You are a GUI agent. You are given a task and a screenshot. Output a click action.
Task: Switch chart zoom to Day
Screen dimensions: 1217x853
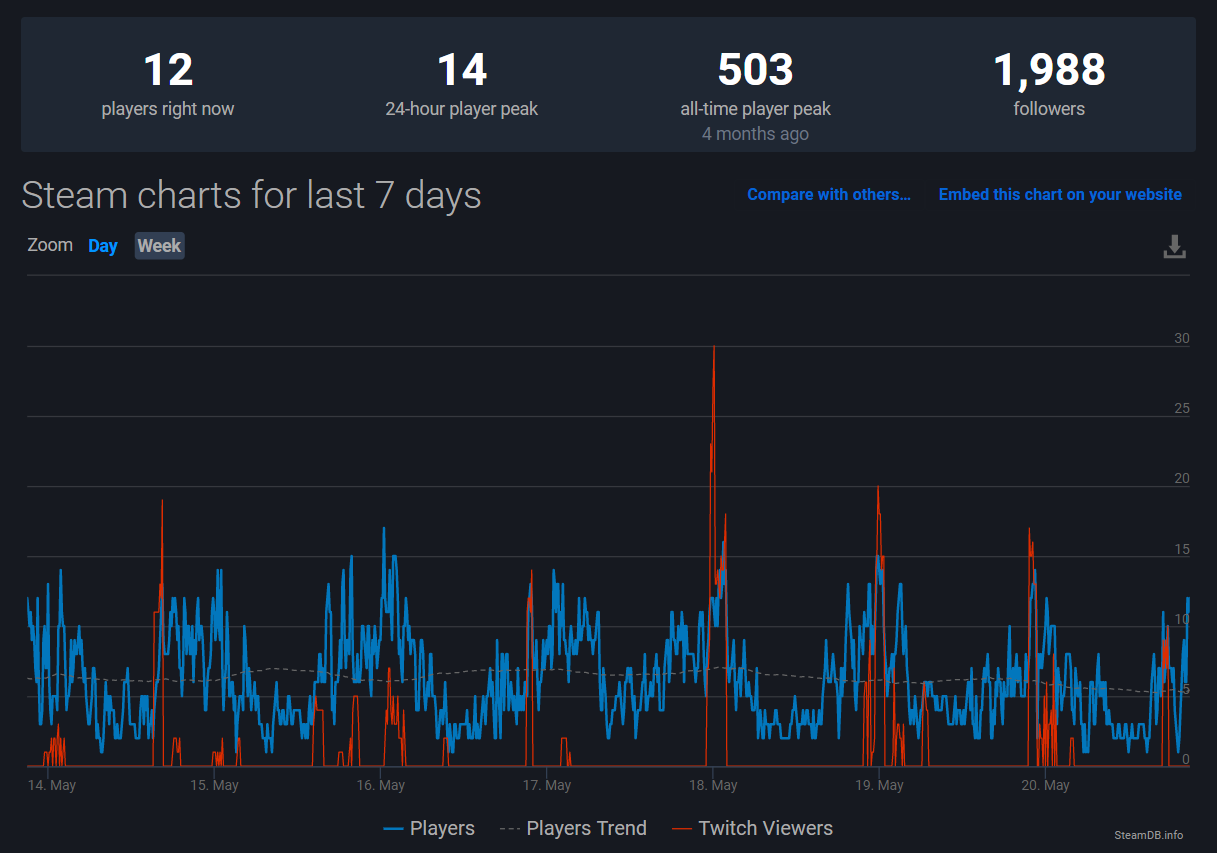click(103, 246)
